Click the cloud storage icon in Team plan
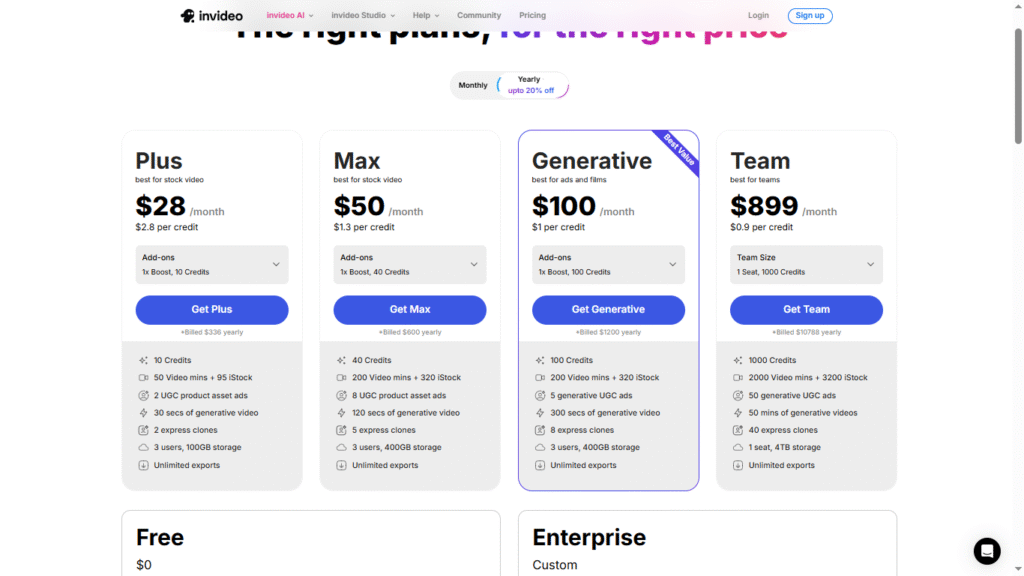1024x576 pixels. coord(738,448)
